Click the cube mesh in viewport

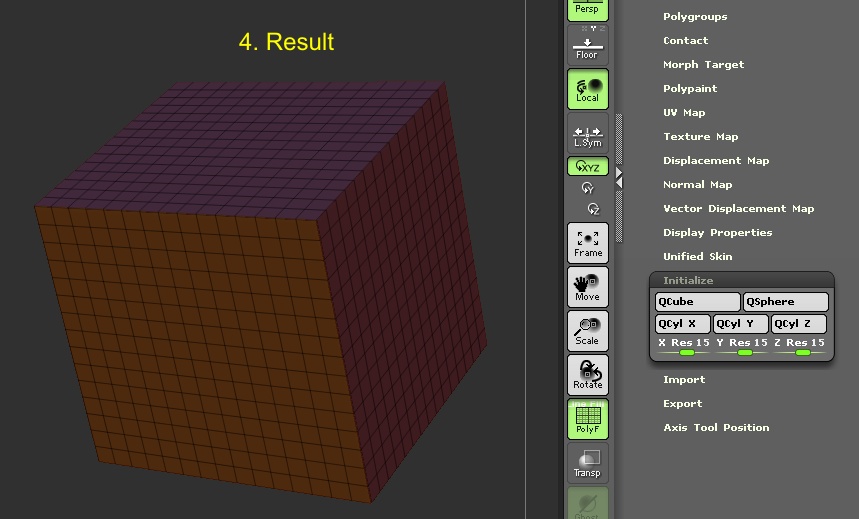[x=260, y=290]
